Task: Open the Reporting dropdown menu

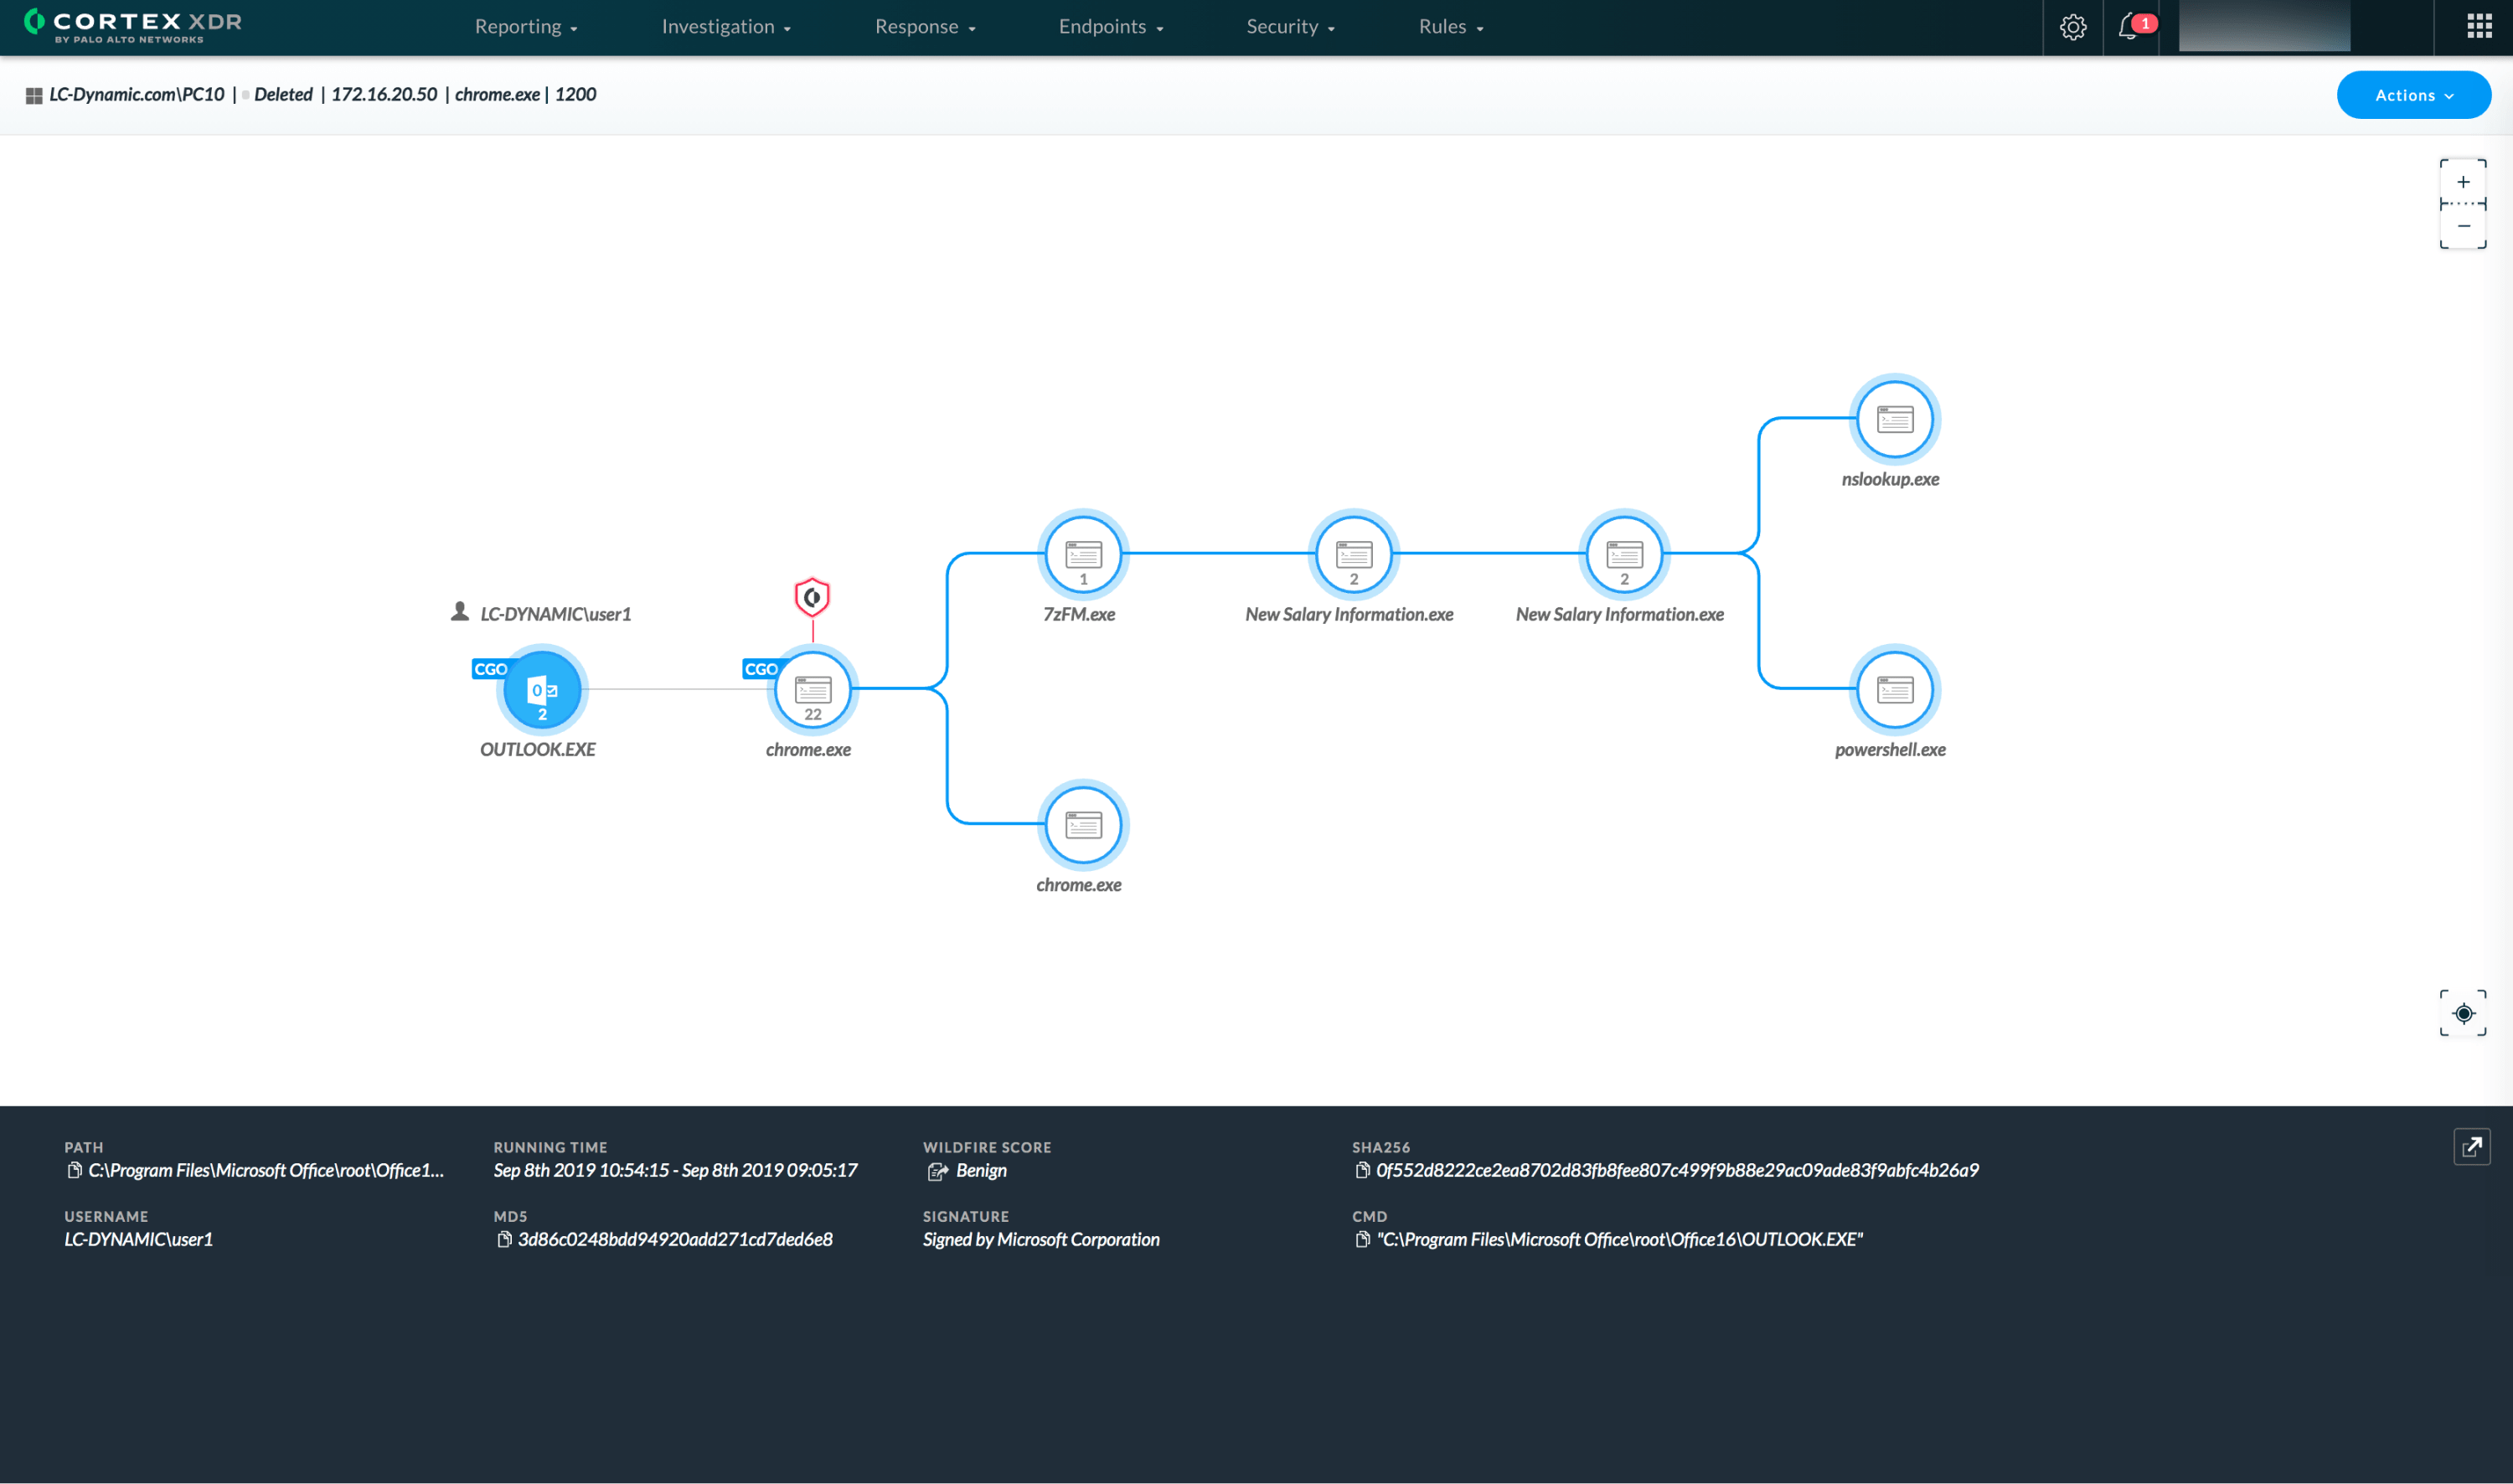Action: point(526,27)
